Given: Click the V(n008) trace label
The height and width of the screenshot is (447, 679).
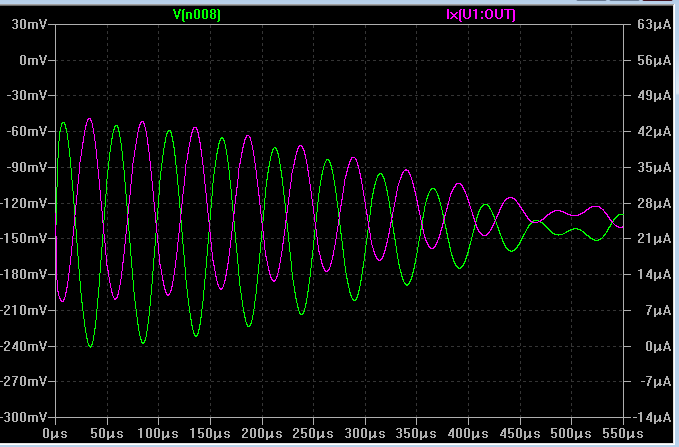Looking at the screenshot, I should [197, 15].
